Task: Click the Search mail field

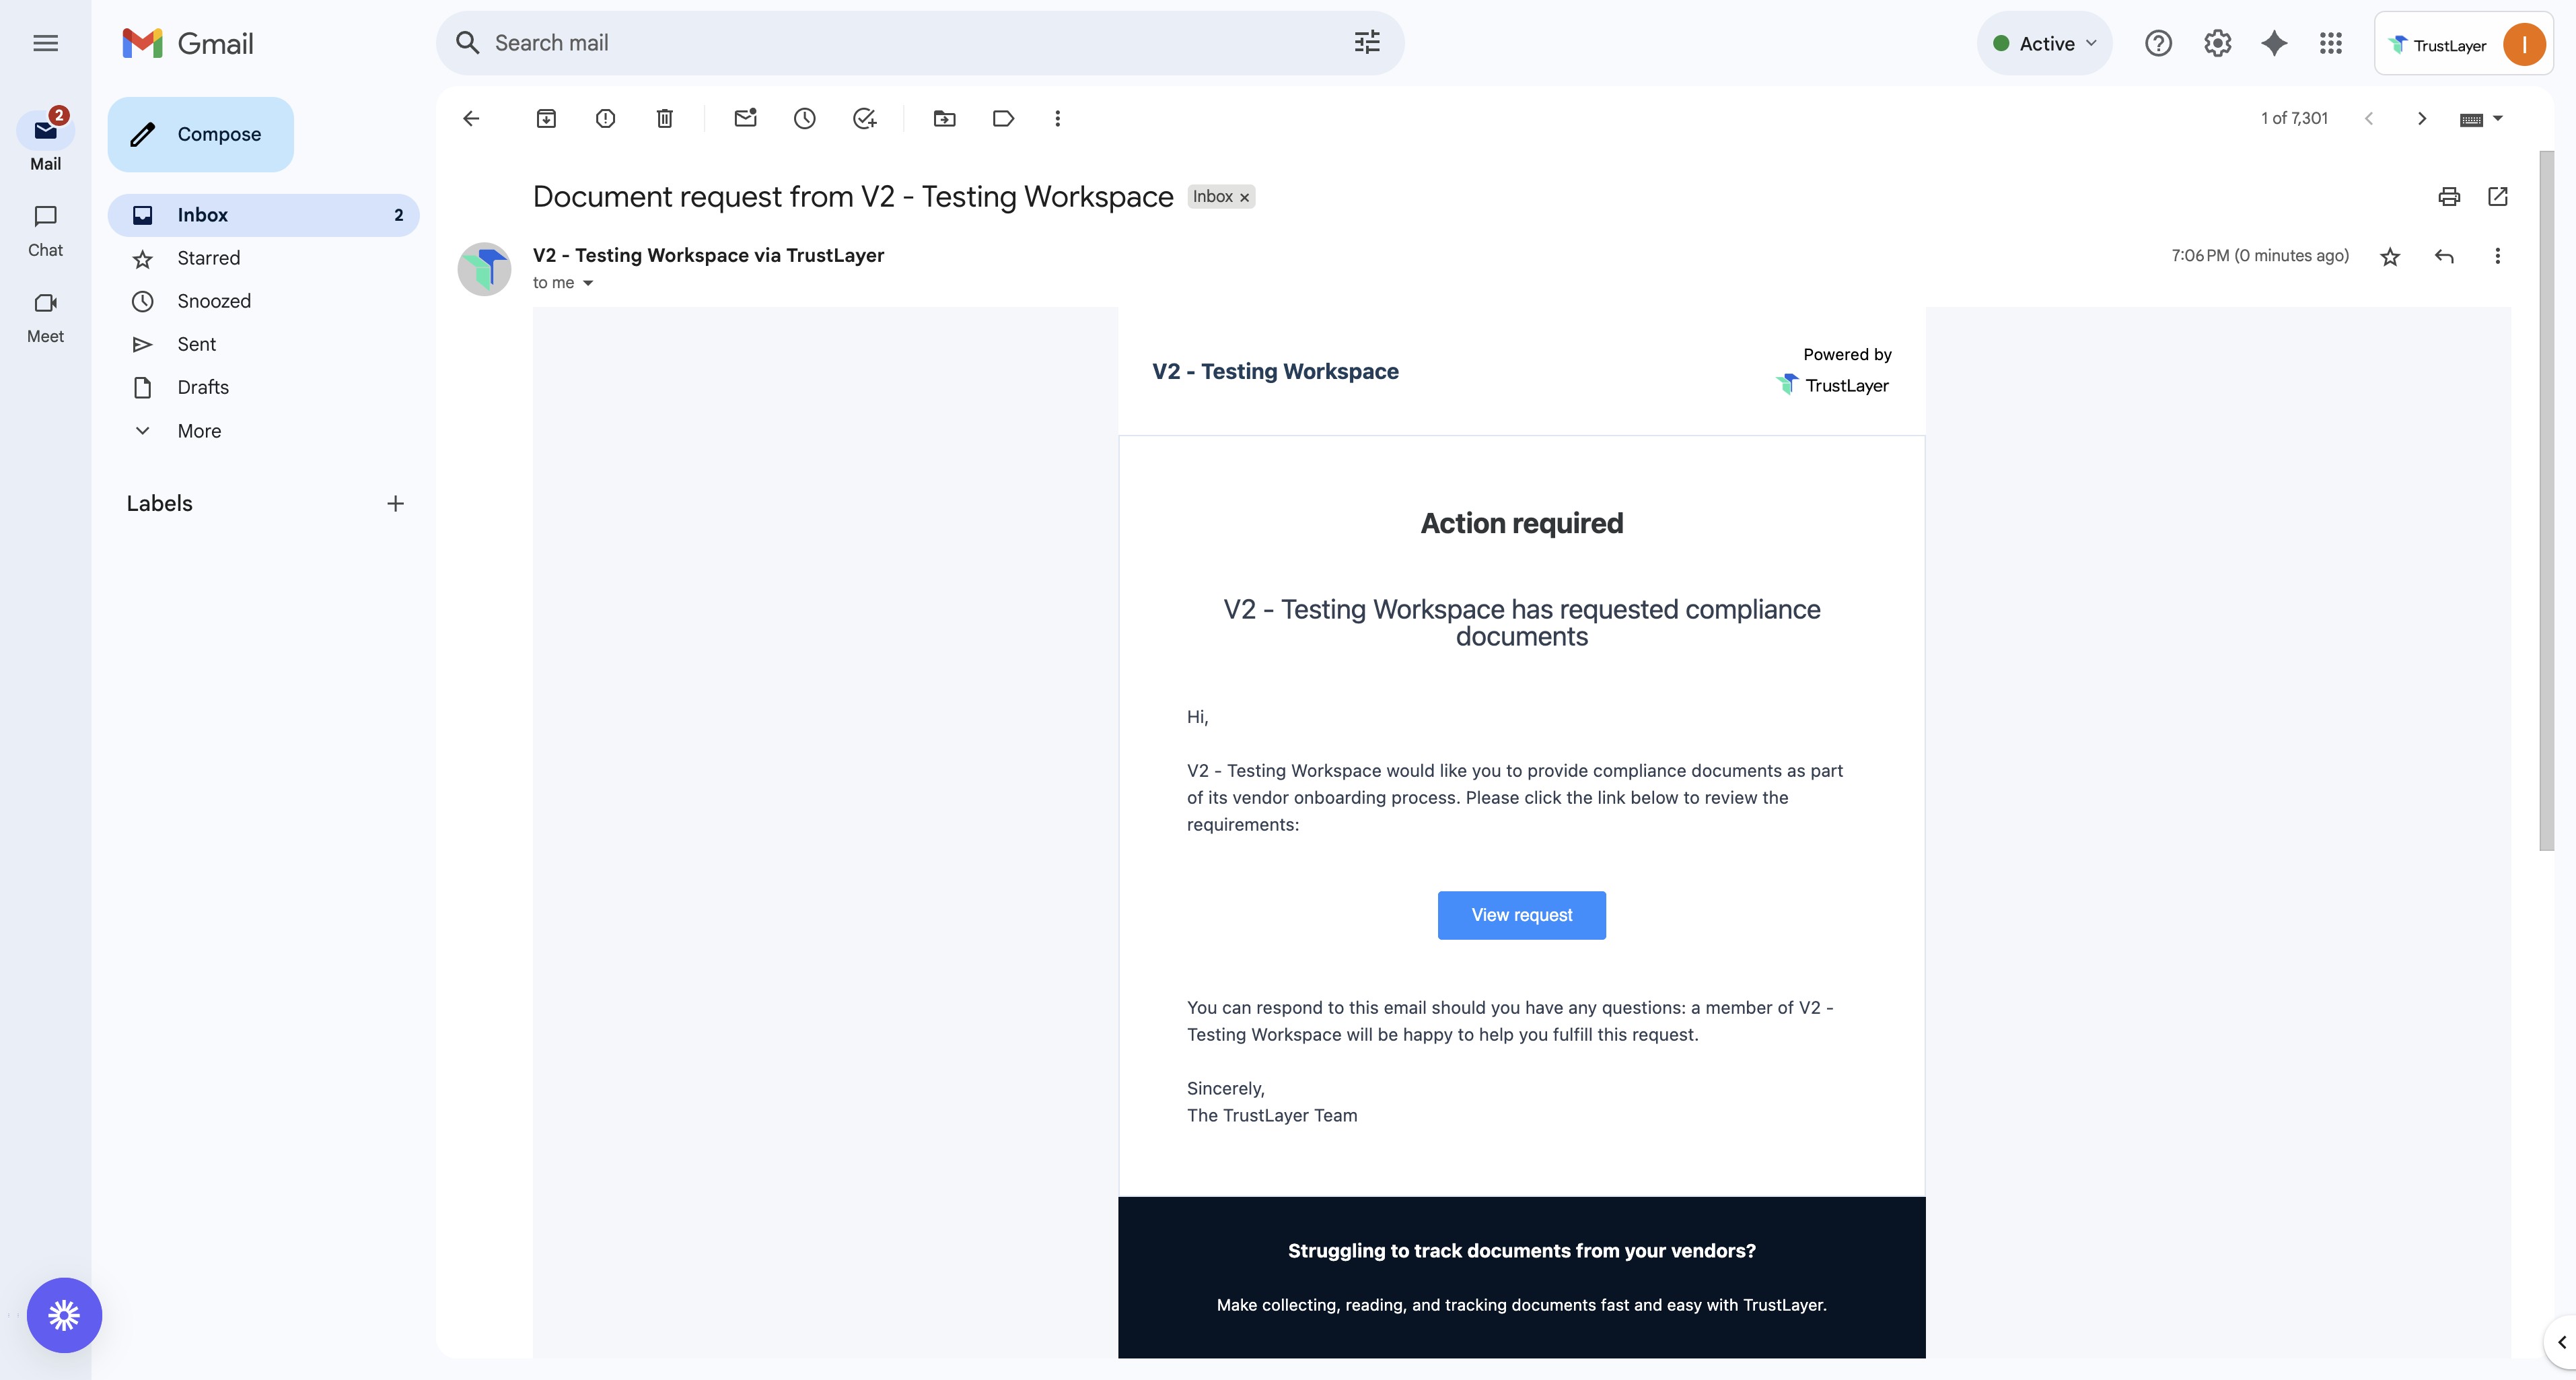Action: pos(900,43)
